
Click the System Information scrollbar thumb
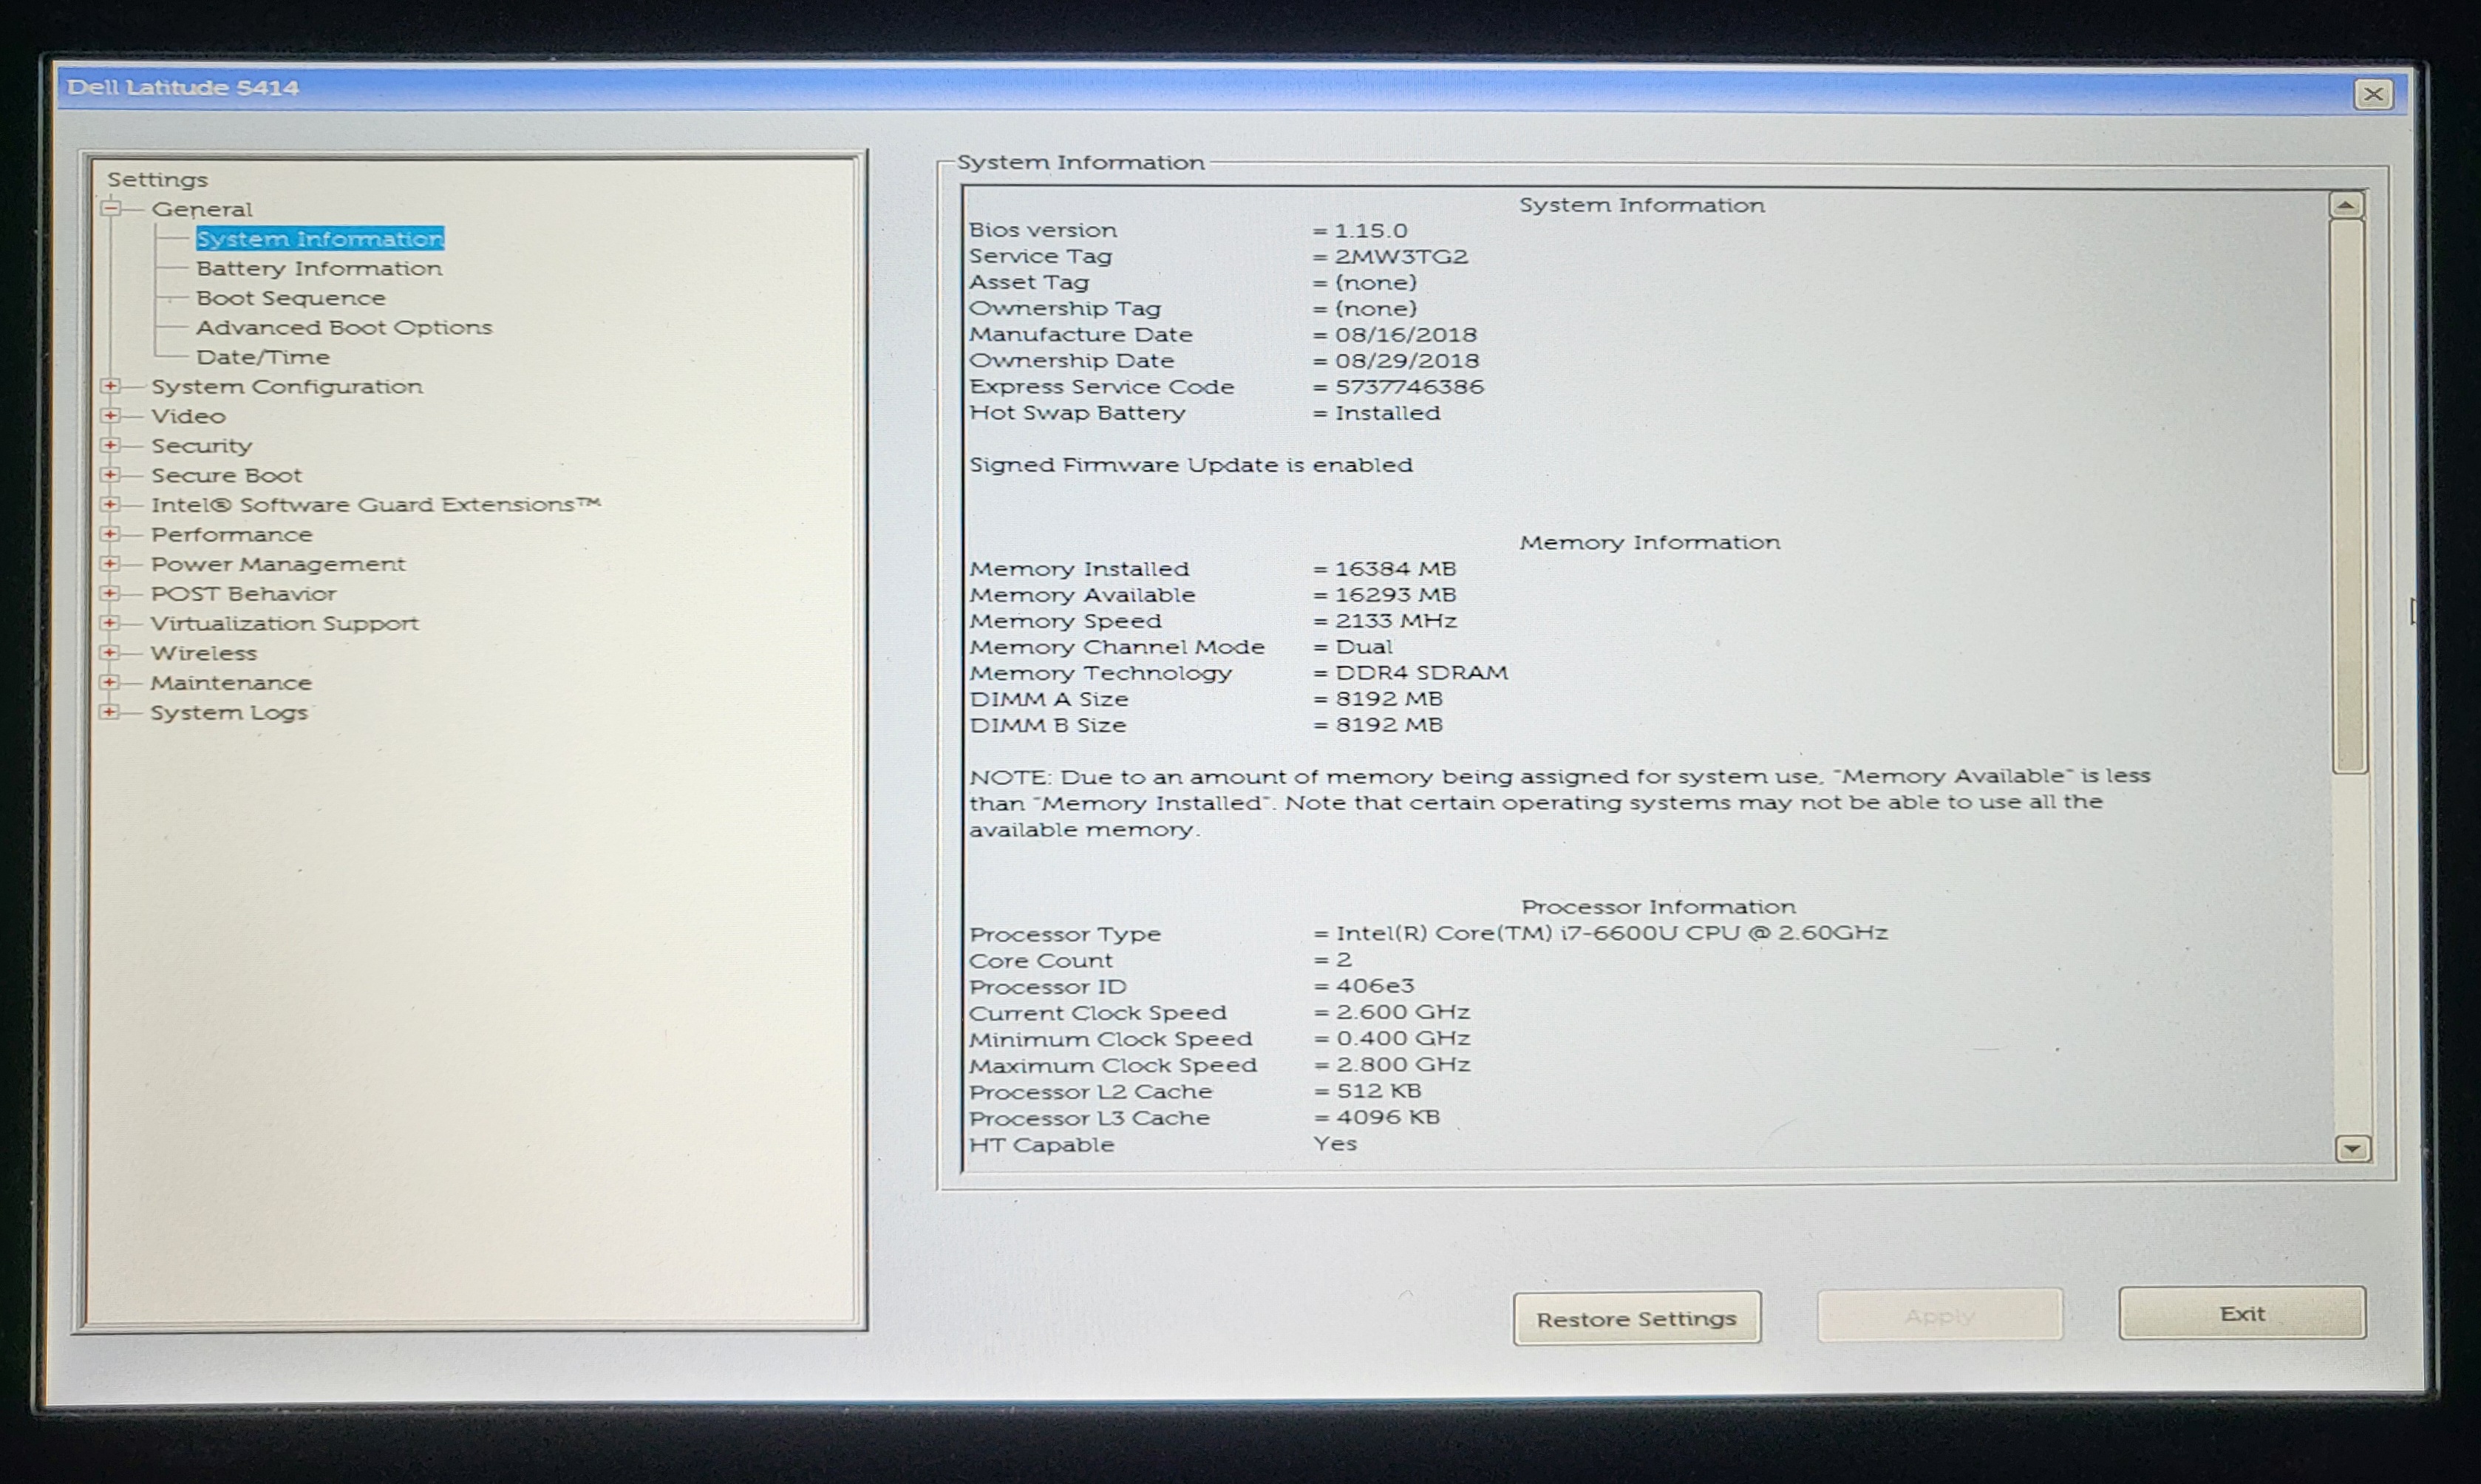click(x=2348, y=495)
